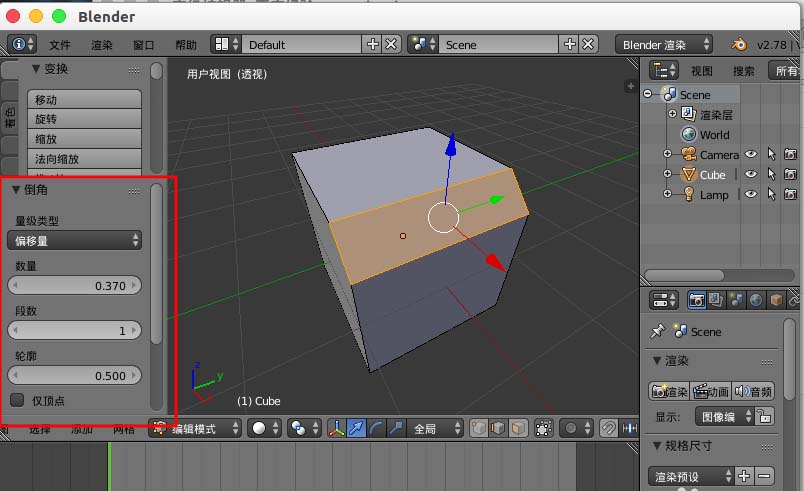The width and height of the screenshot is (804, 491).
Task: Toggle Camera visibility eye in outliner
Action: 751,154
